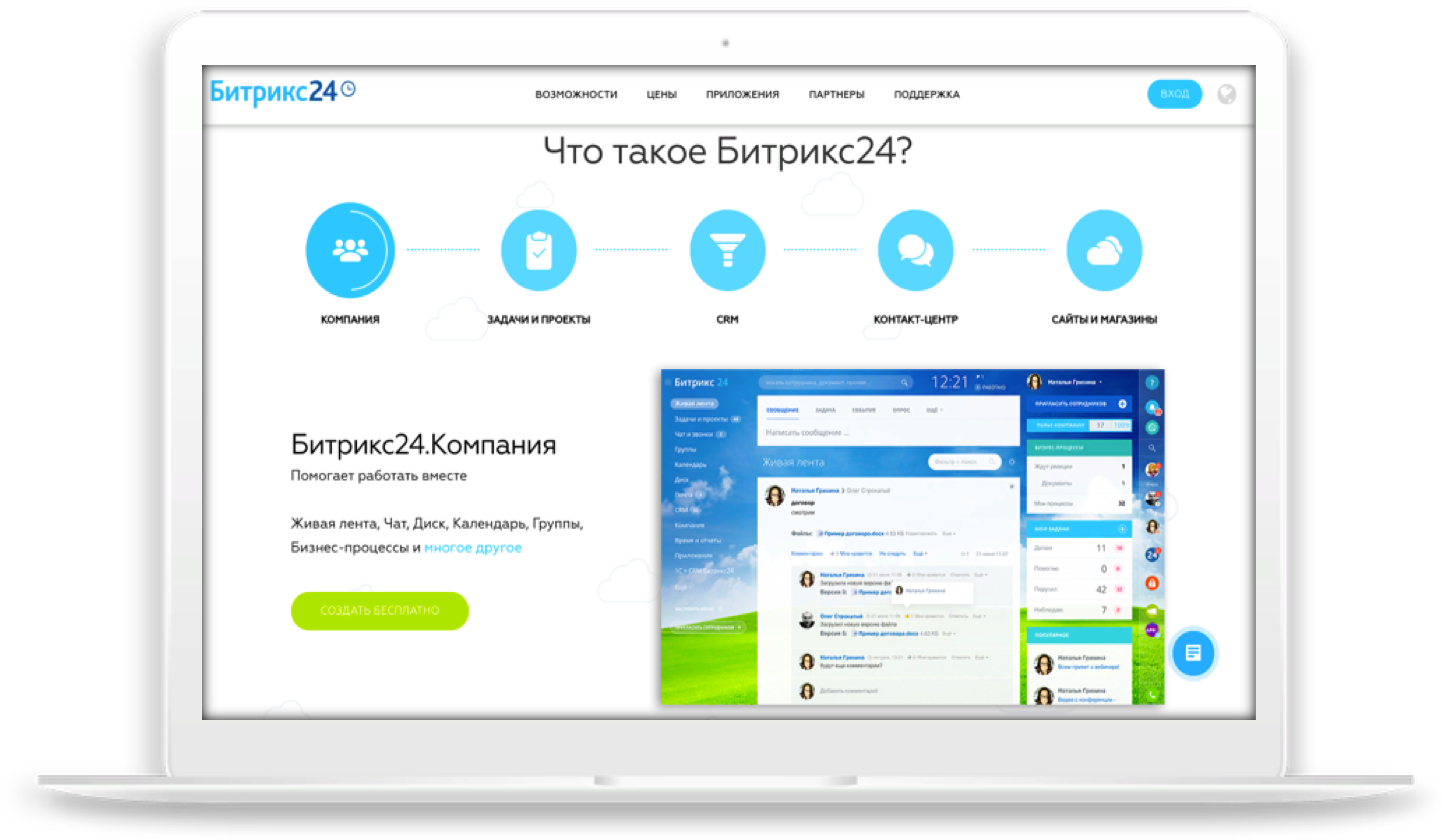
Task: Select the Компания people circle icon
Action: click(x=349, y=250)
